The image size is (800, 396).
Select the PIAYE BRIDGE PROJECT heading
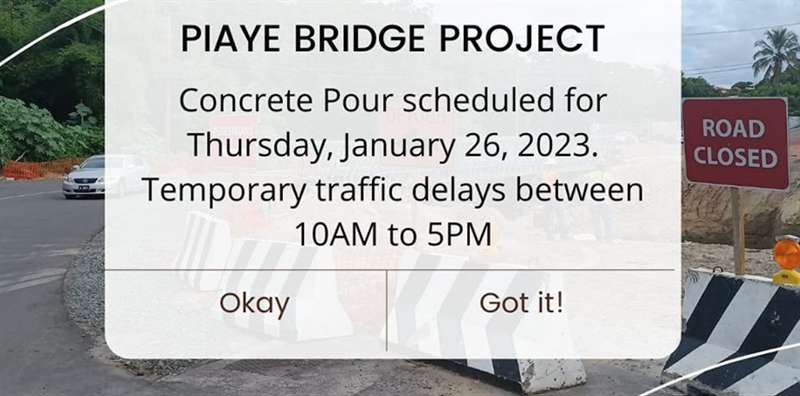pyautogui.click(x=393, y=39)
